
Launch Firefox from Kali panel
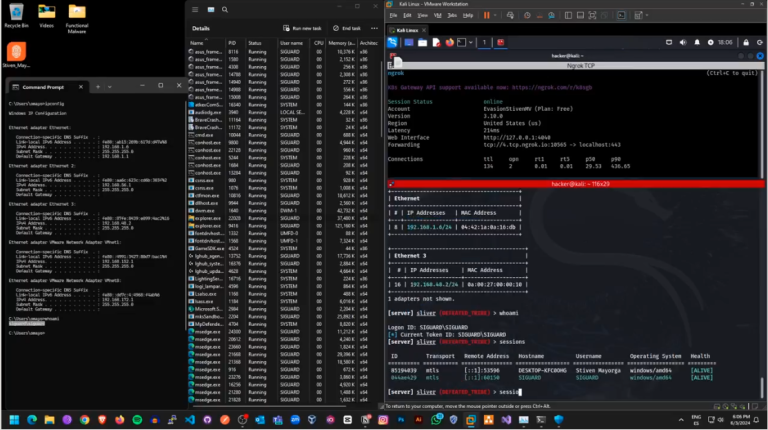click(x=450, y=43)
